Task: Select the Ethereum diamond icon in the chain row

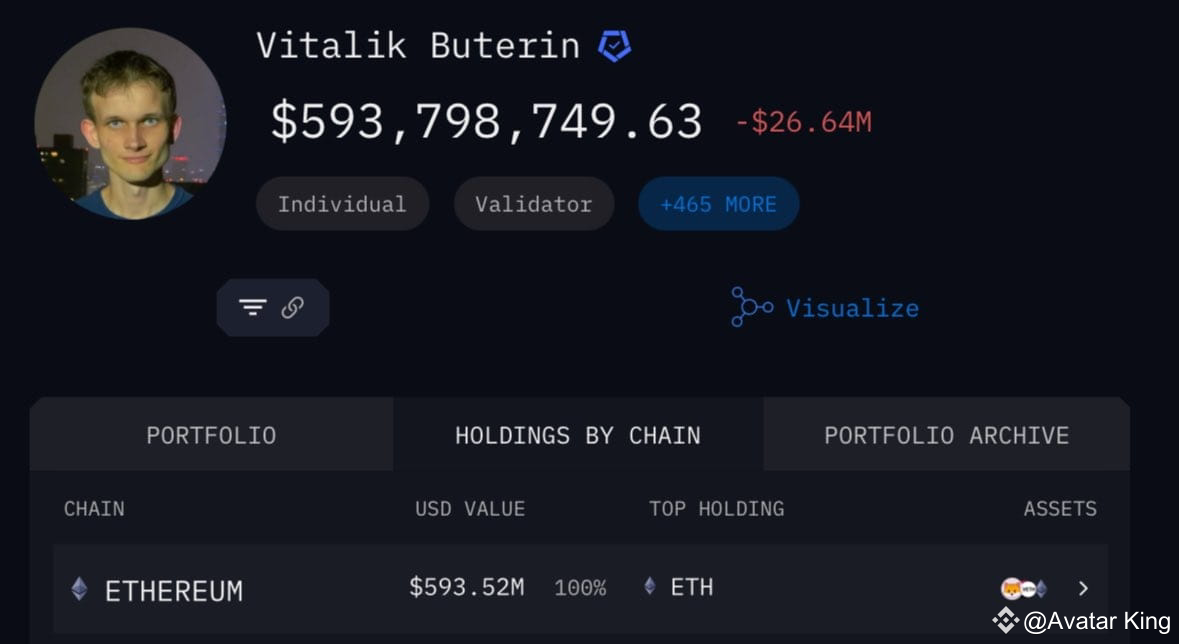Action: [x=78, y=590]
